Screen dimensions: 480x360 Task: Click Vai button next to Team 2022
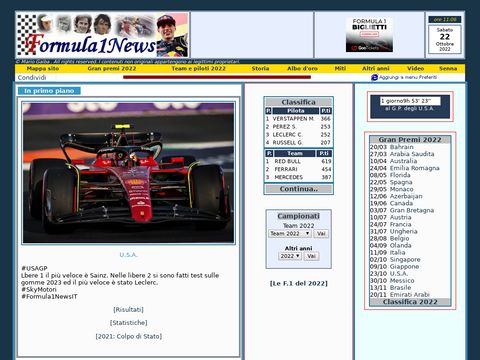click(x=321, y=234)
